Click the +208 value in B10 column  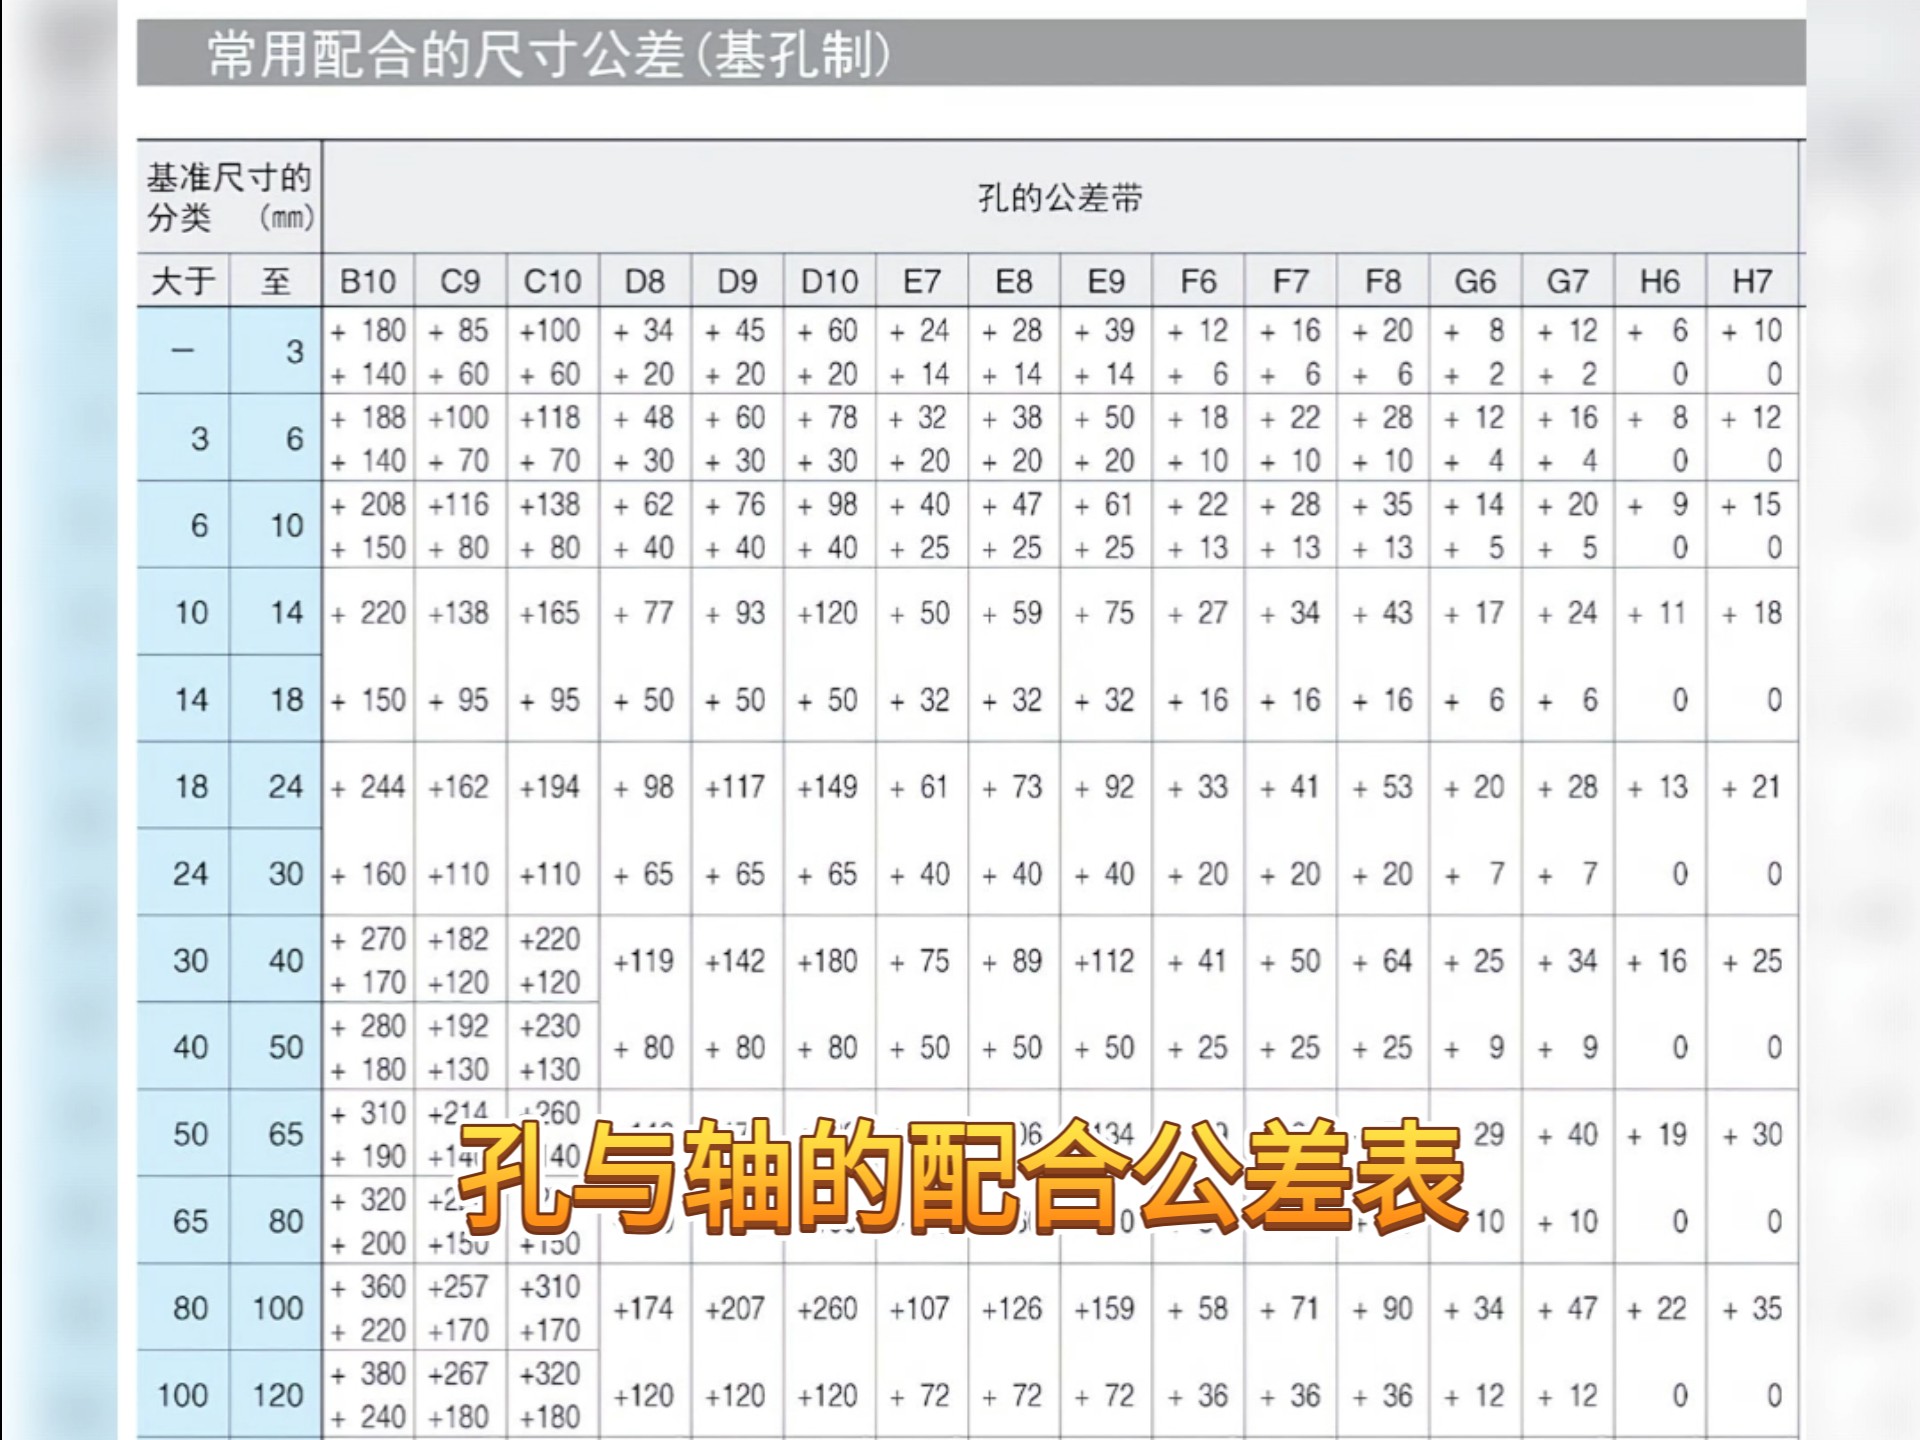tap(369, 504)
